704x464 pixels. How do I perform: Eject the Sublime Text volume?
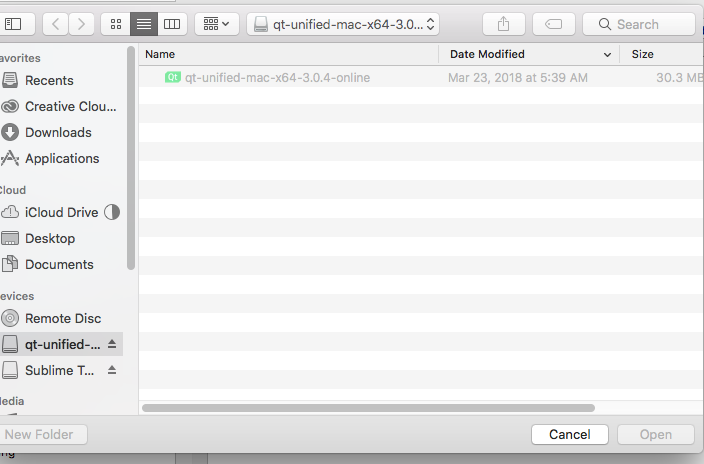(112, 370)
